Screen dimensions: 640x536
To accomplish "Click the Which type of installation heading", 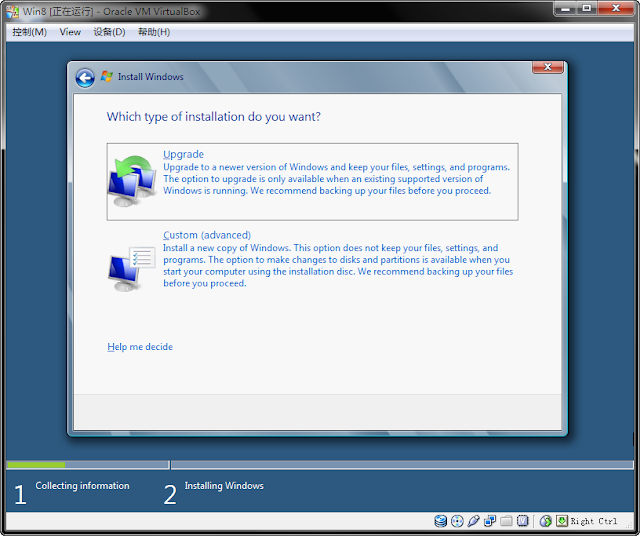I will [213, 117].
